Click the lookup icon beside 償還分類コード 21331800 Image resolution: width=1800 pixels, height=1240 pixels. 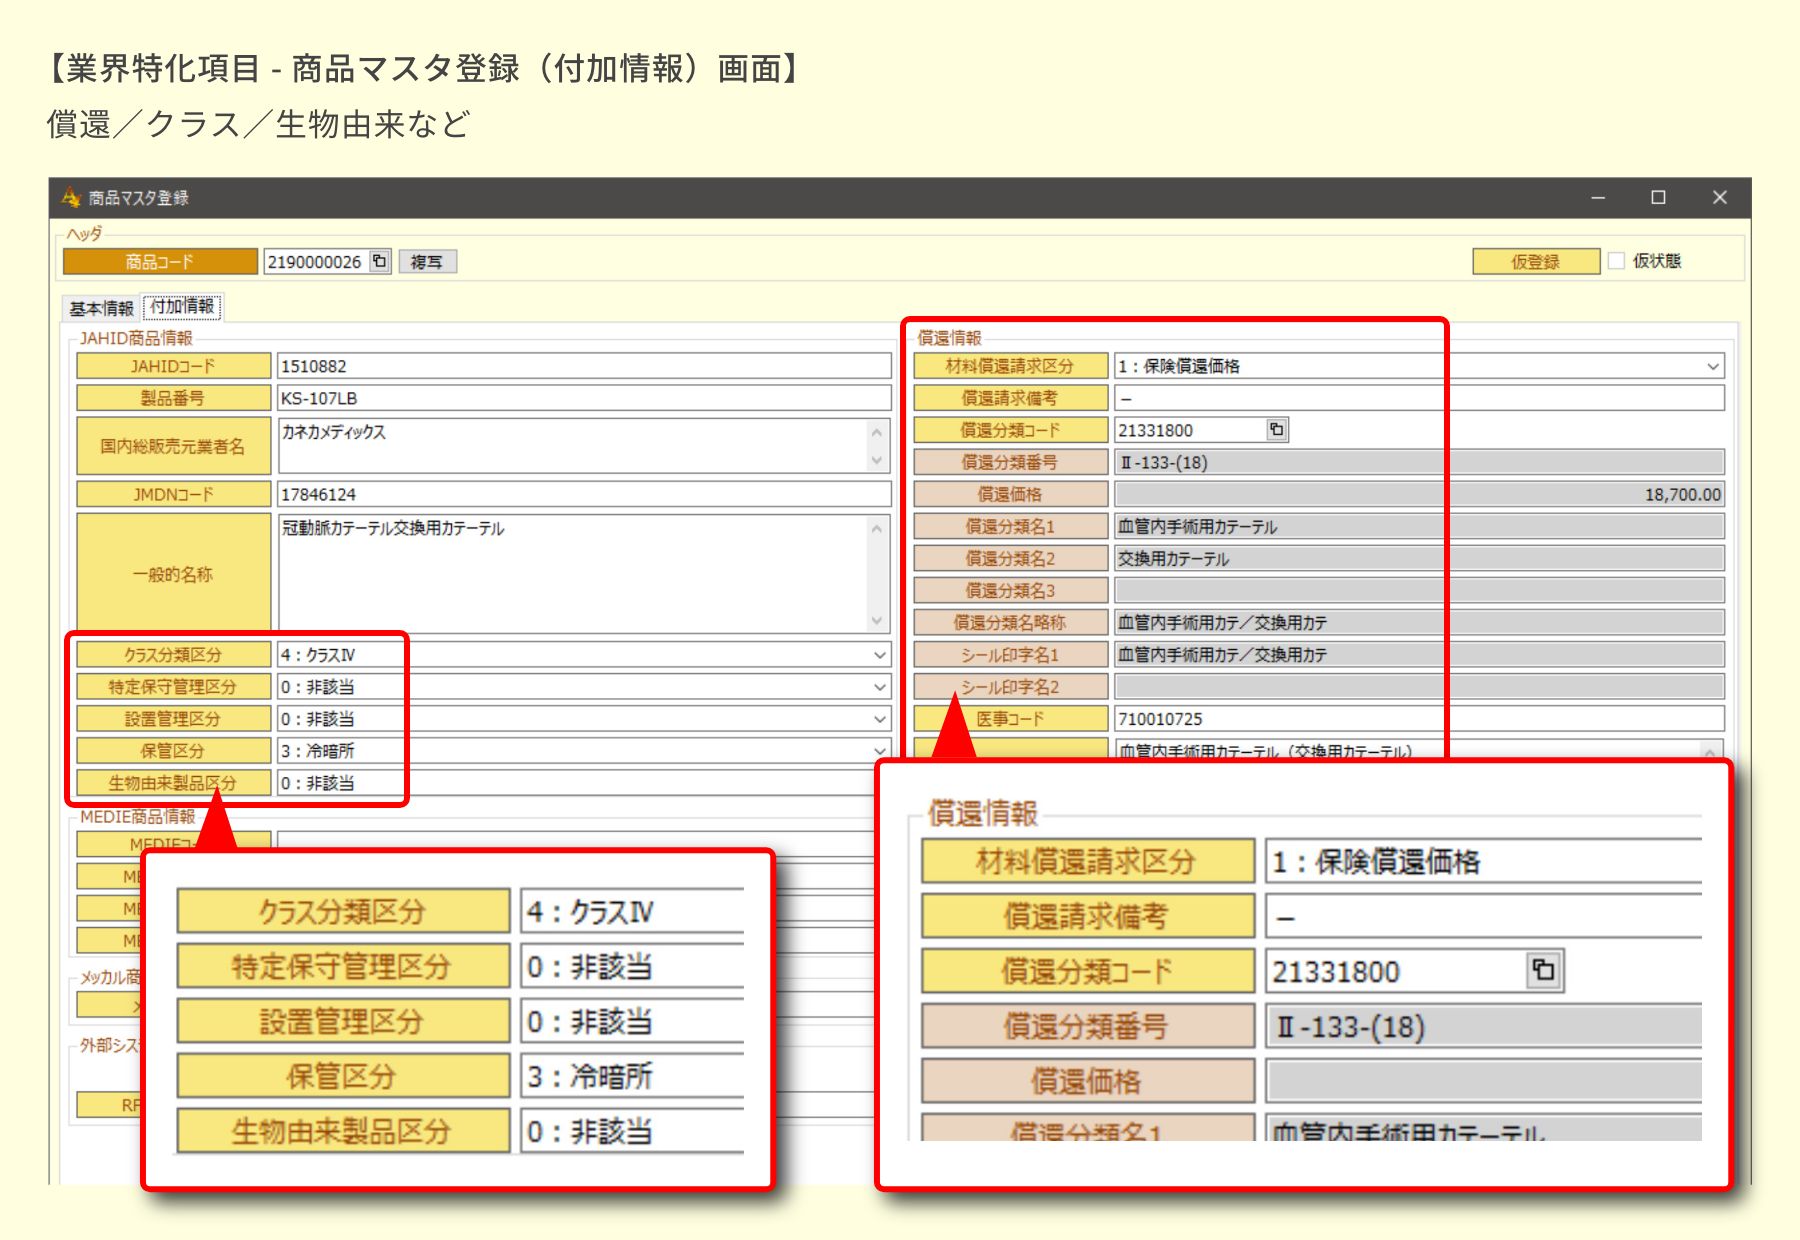tap(1276, 430)
